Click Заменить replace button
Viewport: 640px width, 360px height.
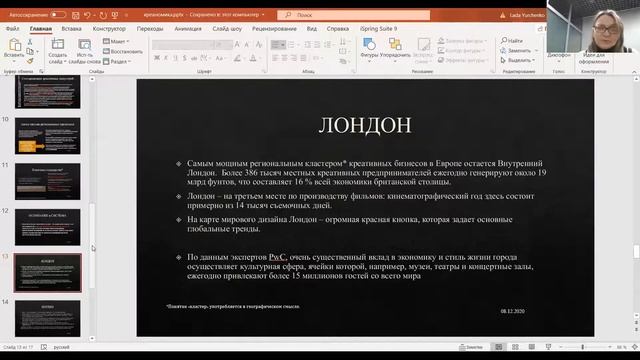pyautogui.click(x=516, y=50)
